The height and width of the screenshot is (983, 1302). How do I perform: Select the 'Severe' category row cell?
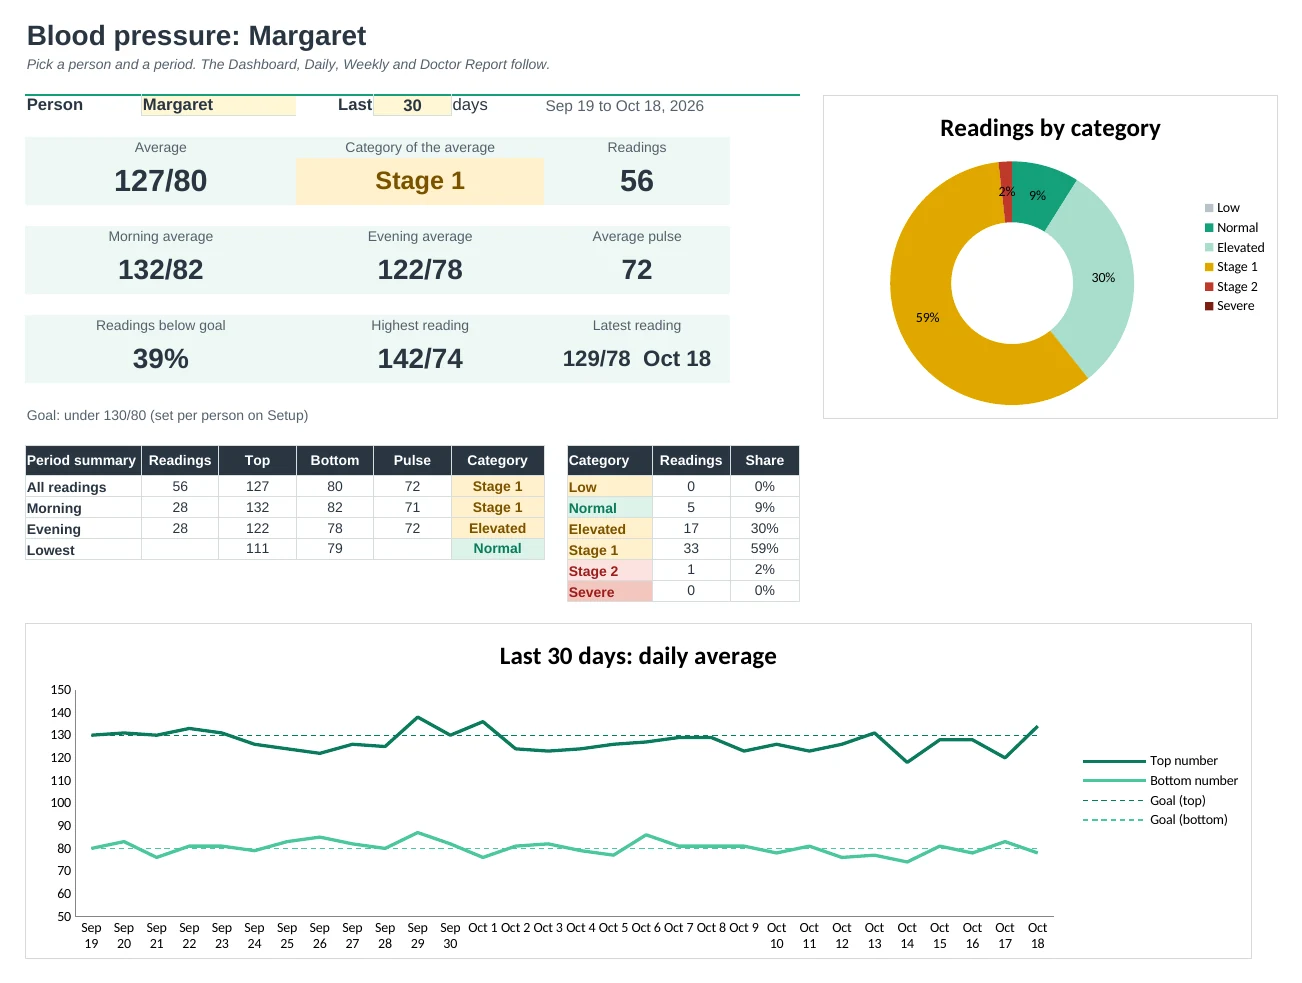[x=609, y=591]
